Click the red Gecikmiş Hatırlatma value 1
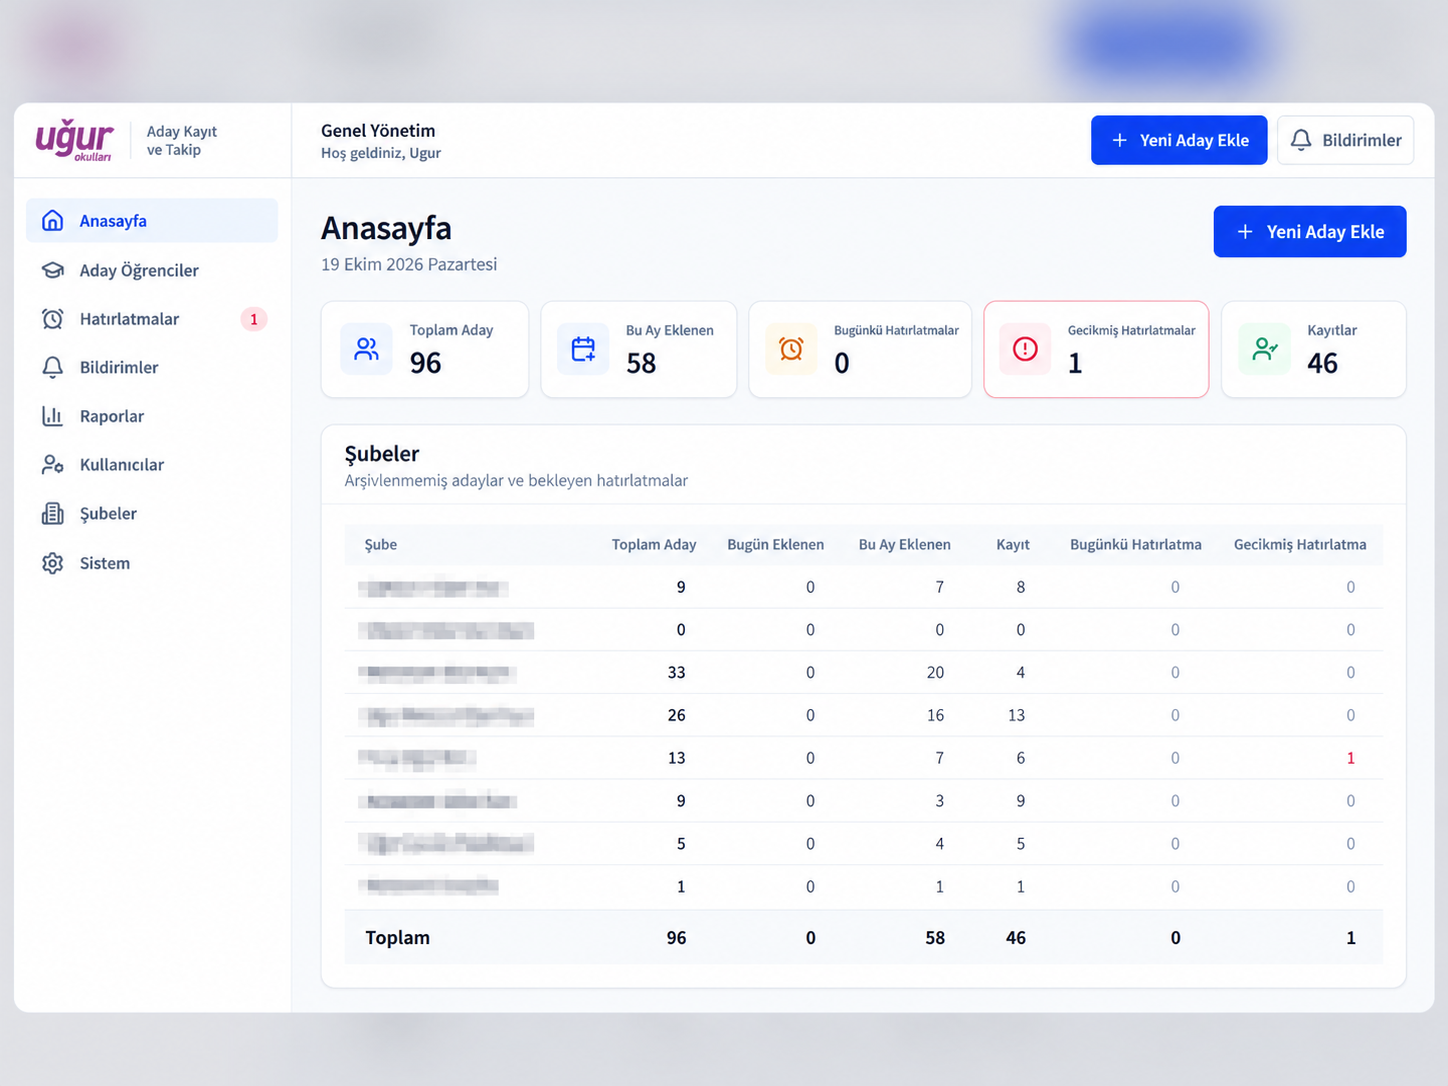1448x1086 pixels. 1351,758
